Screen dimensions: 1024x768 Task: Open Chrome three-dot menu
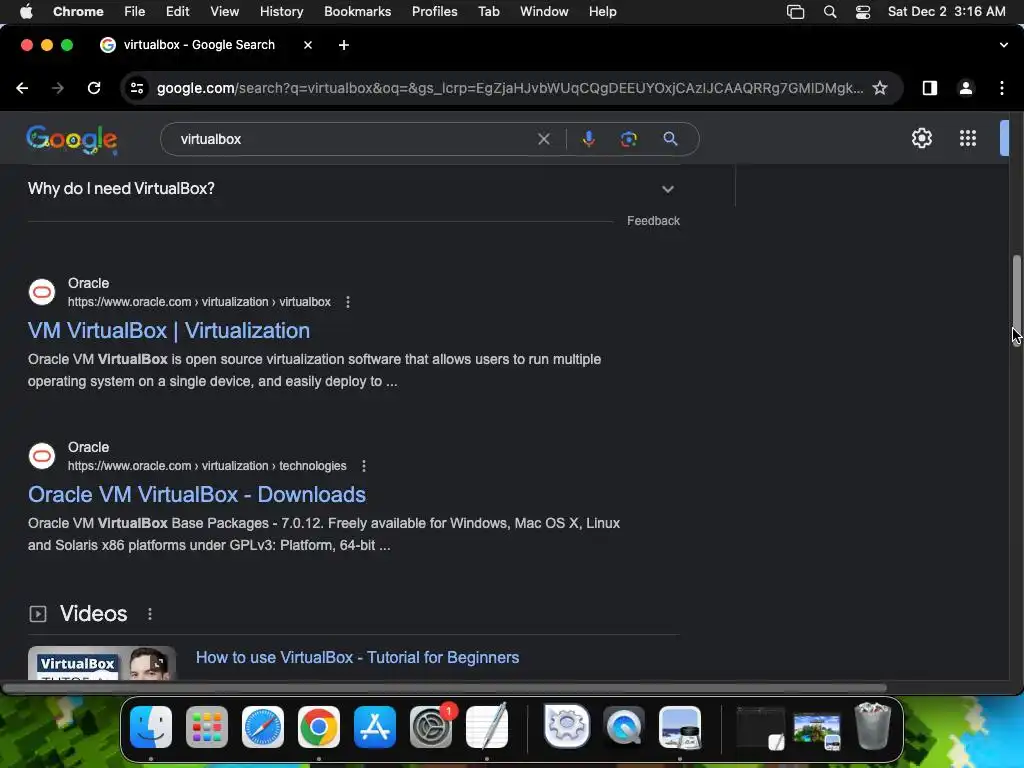click(1002, 88)
